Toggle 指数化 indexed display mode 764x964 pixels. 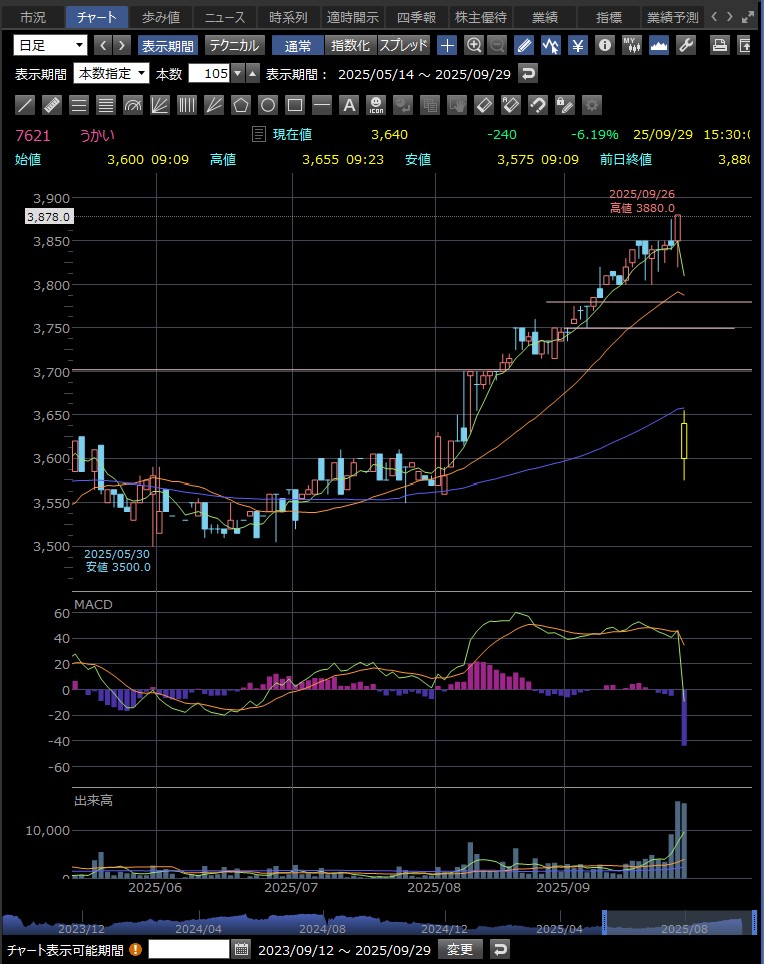(350, 45)
